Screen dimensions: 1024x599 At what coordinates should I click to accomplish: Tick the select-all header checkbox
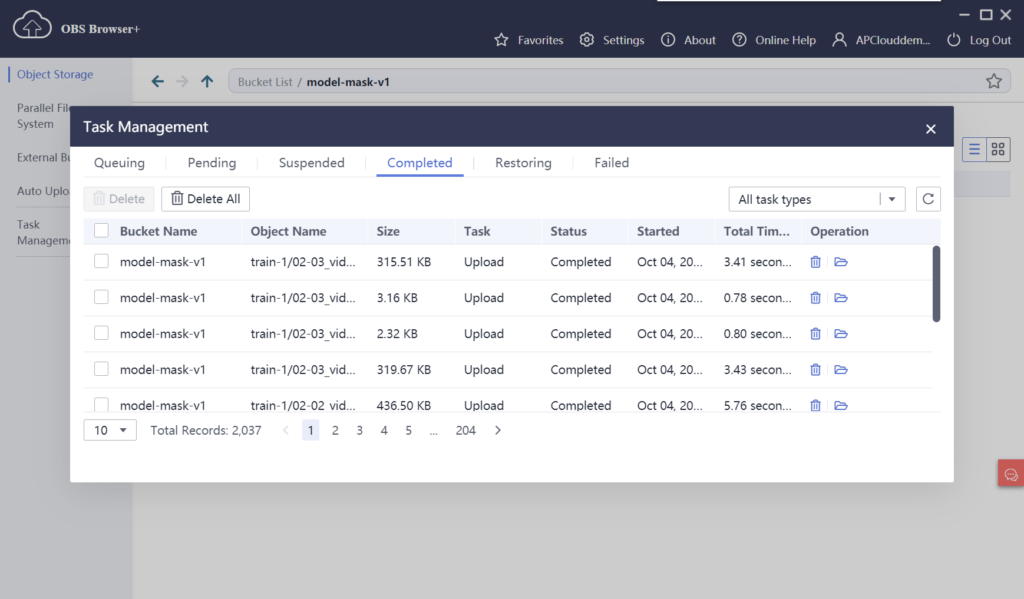click(101, 231)
